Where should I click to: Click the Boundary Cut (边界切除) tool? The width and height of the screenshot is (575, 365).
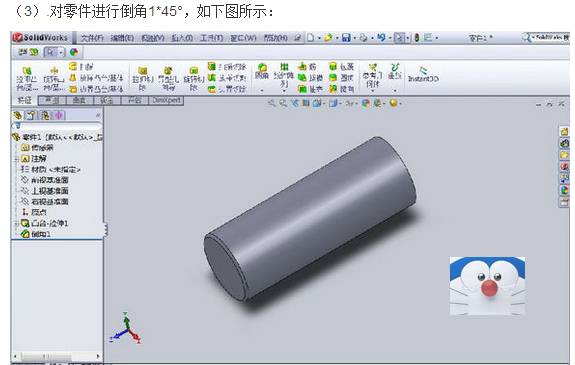pos(227,89)
